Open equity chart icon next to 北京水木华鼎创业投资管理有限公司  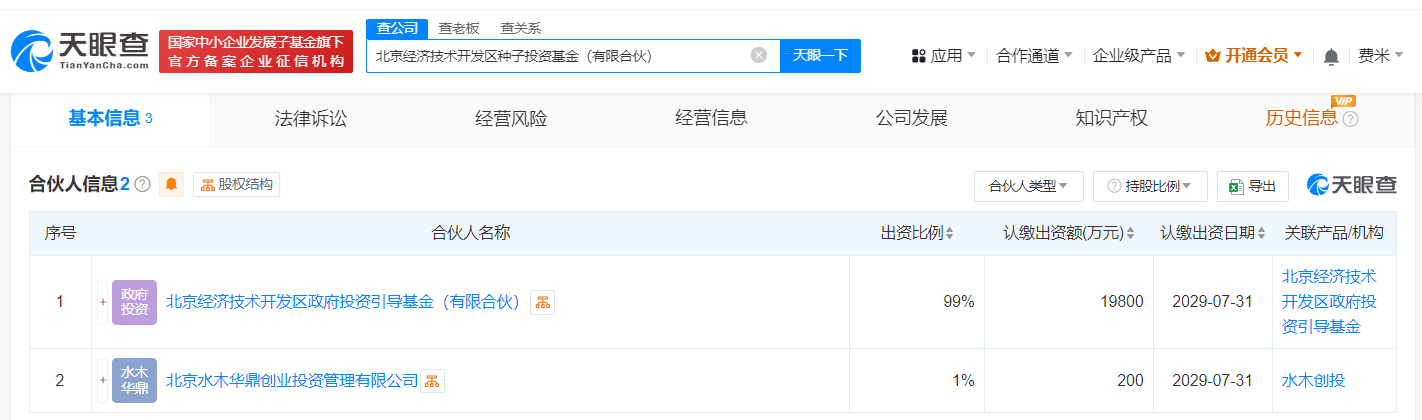[432, 381]
